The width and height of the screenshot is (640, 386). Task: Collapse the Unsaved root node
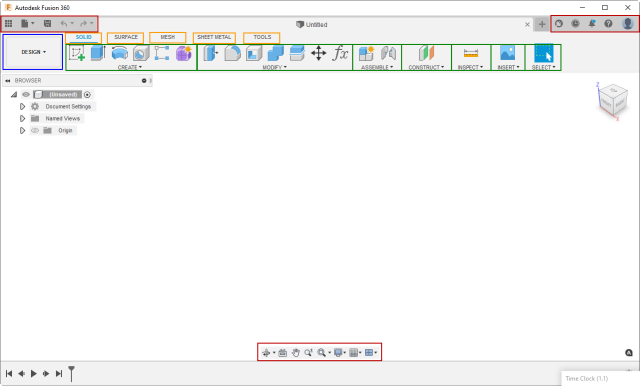[14, 95]
